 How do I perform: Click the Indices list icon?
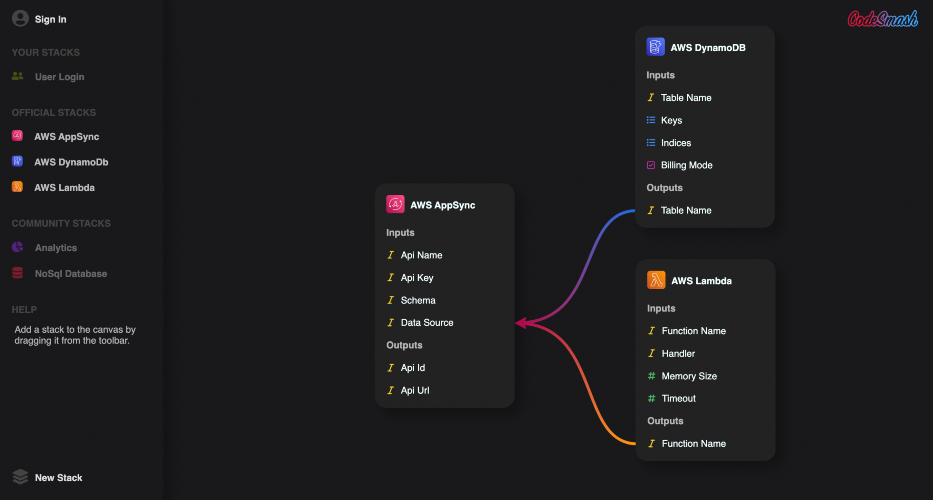[651, 142]
